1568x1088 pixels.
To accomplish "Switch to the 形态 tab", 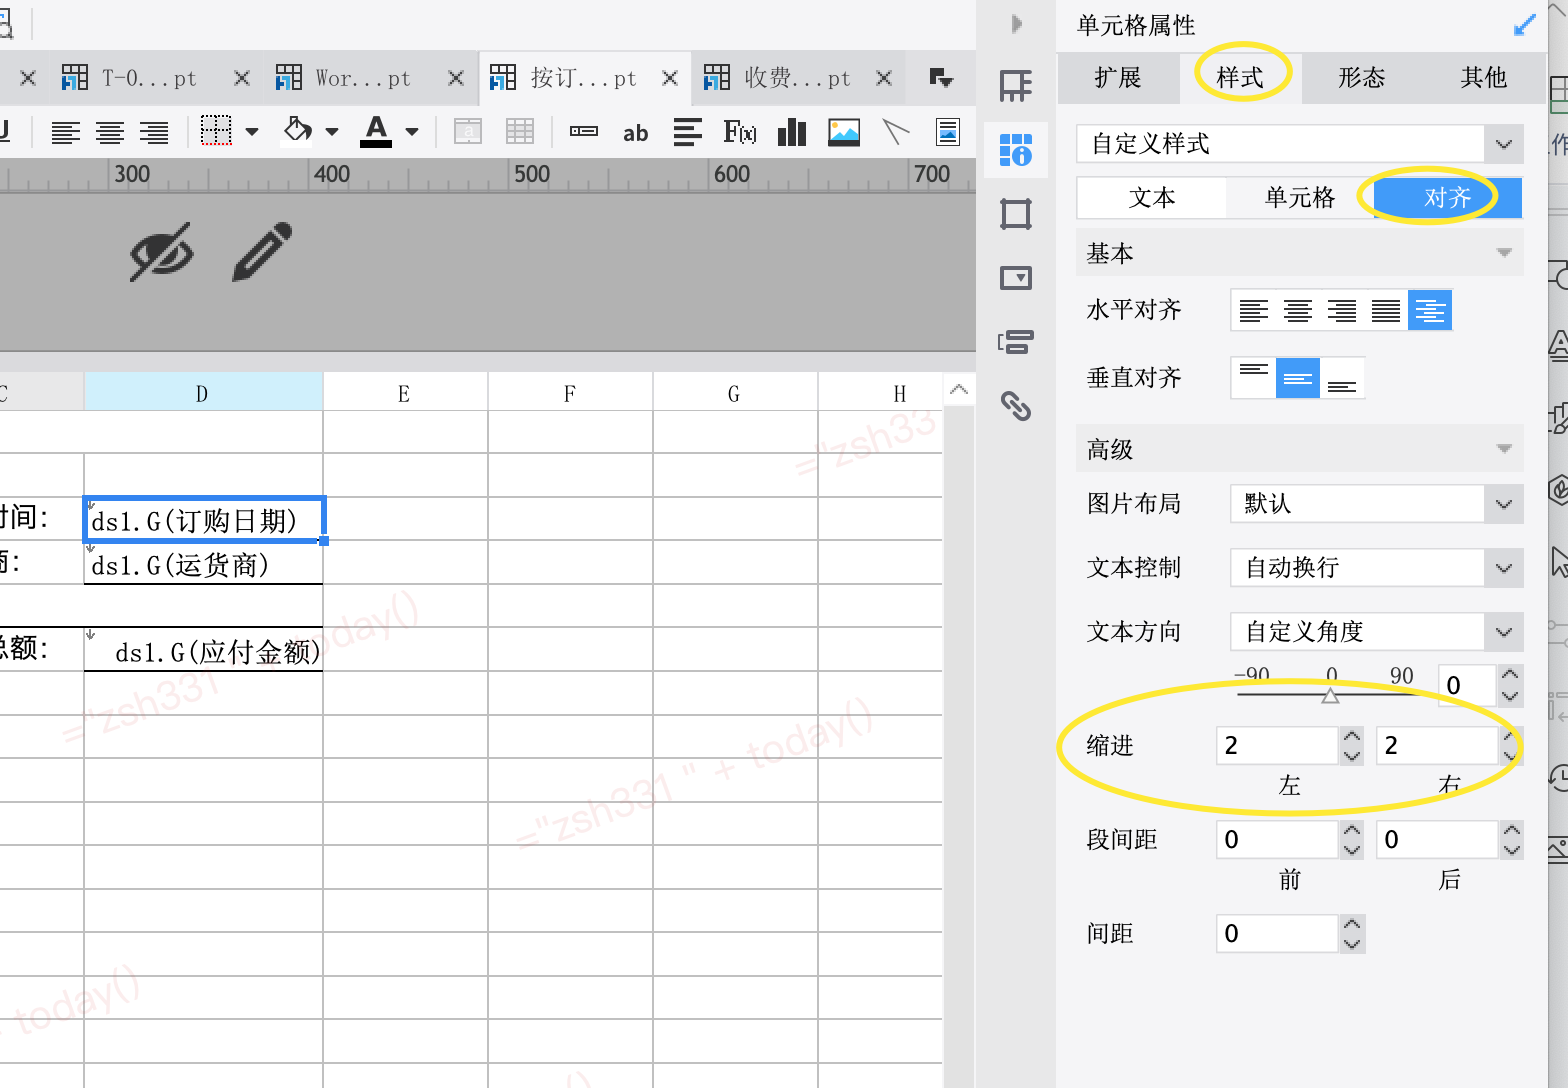I will pyautogui.click(x=1362, y=78).
